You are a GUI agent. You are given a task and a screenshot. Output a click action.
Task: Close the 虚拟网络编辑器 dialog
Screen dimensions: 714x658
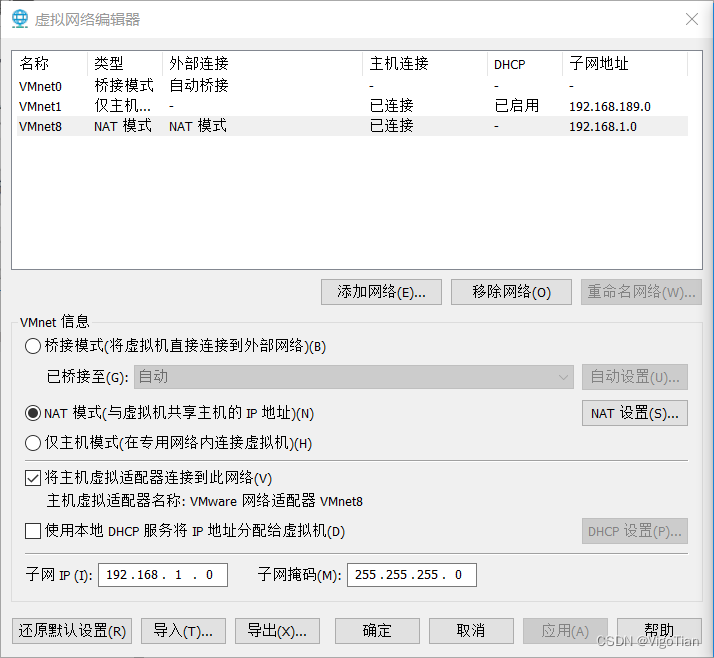point(692,19)
